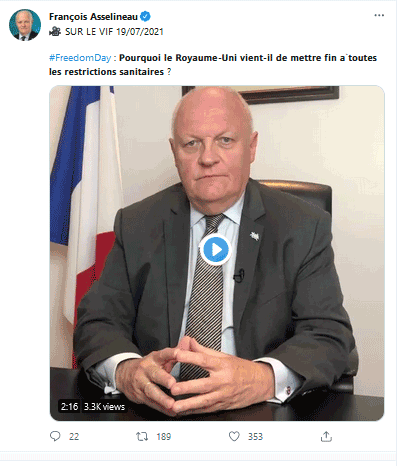Open François Asselineau's profile avatar
This screenshot has height=466, width=406.
[25, 25]
